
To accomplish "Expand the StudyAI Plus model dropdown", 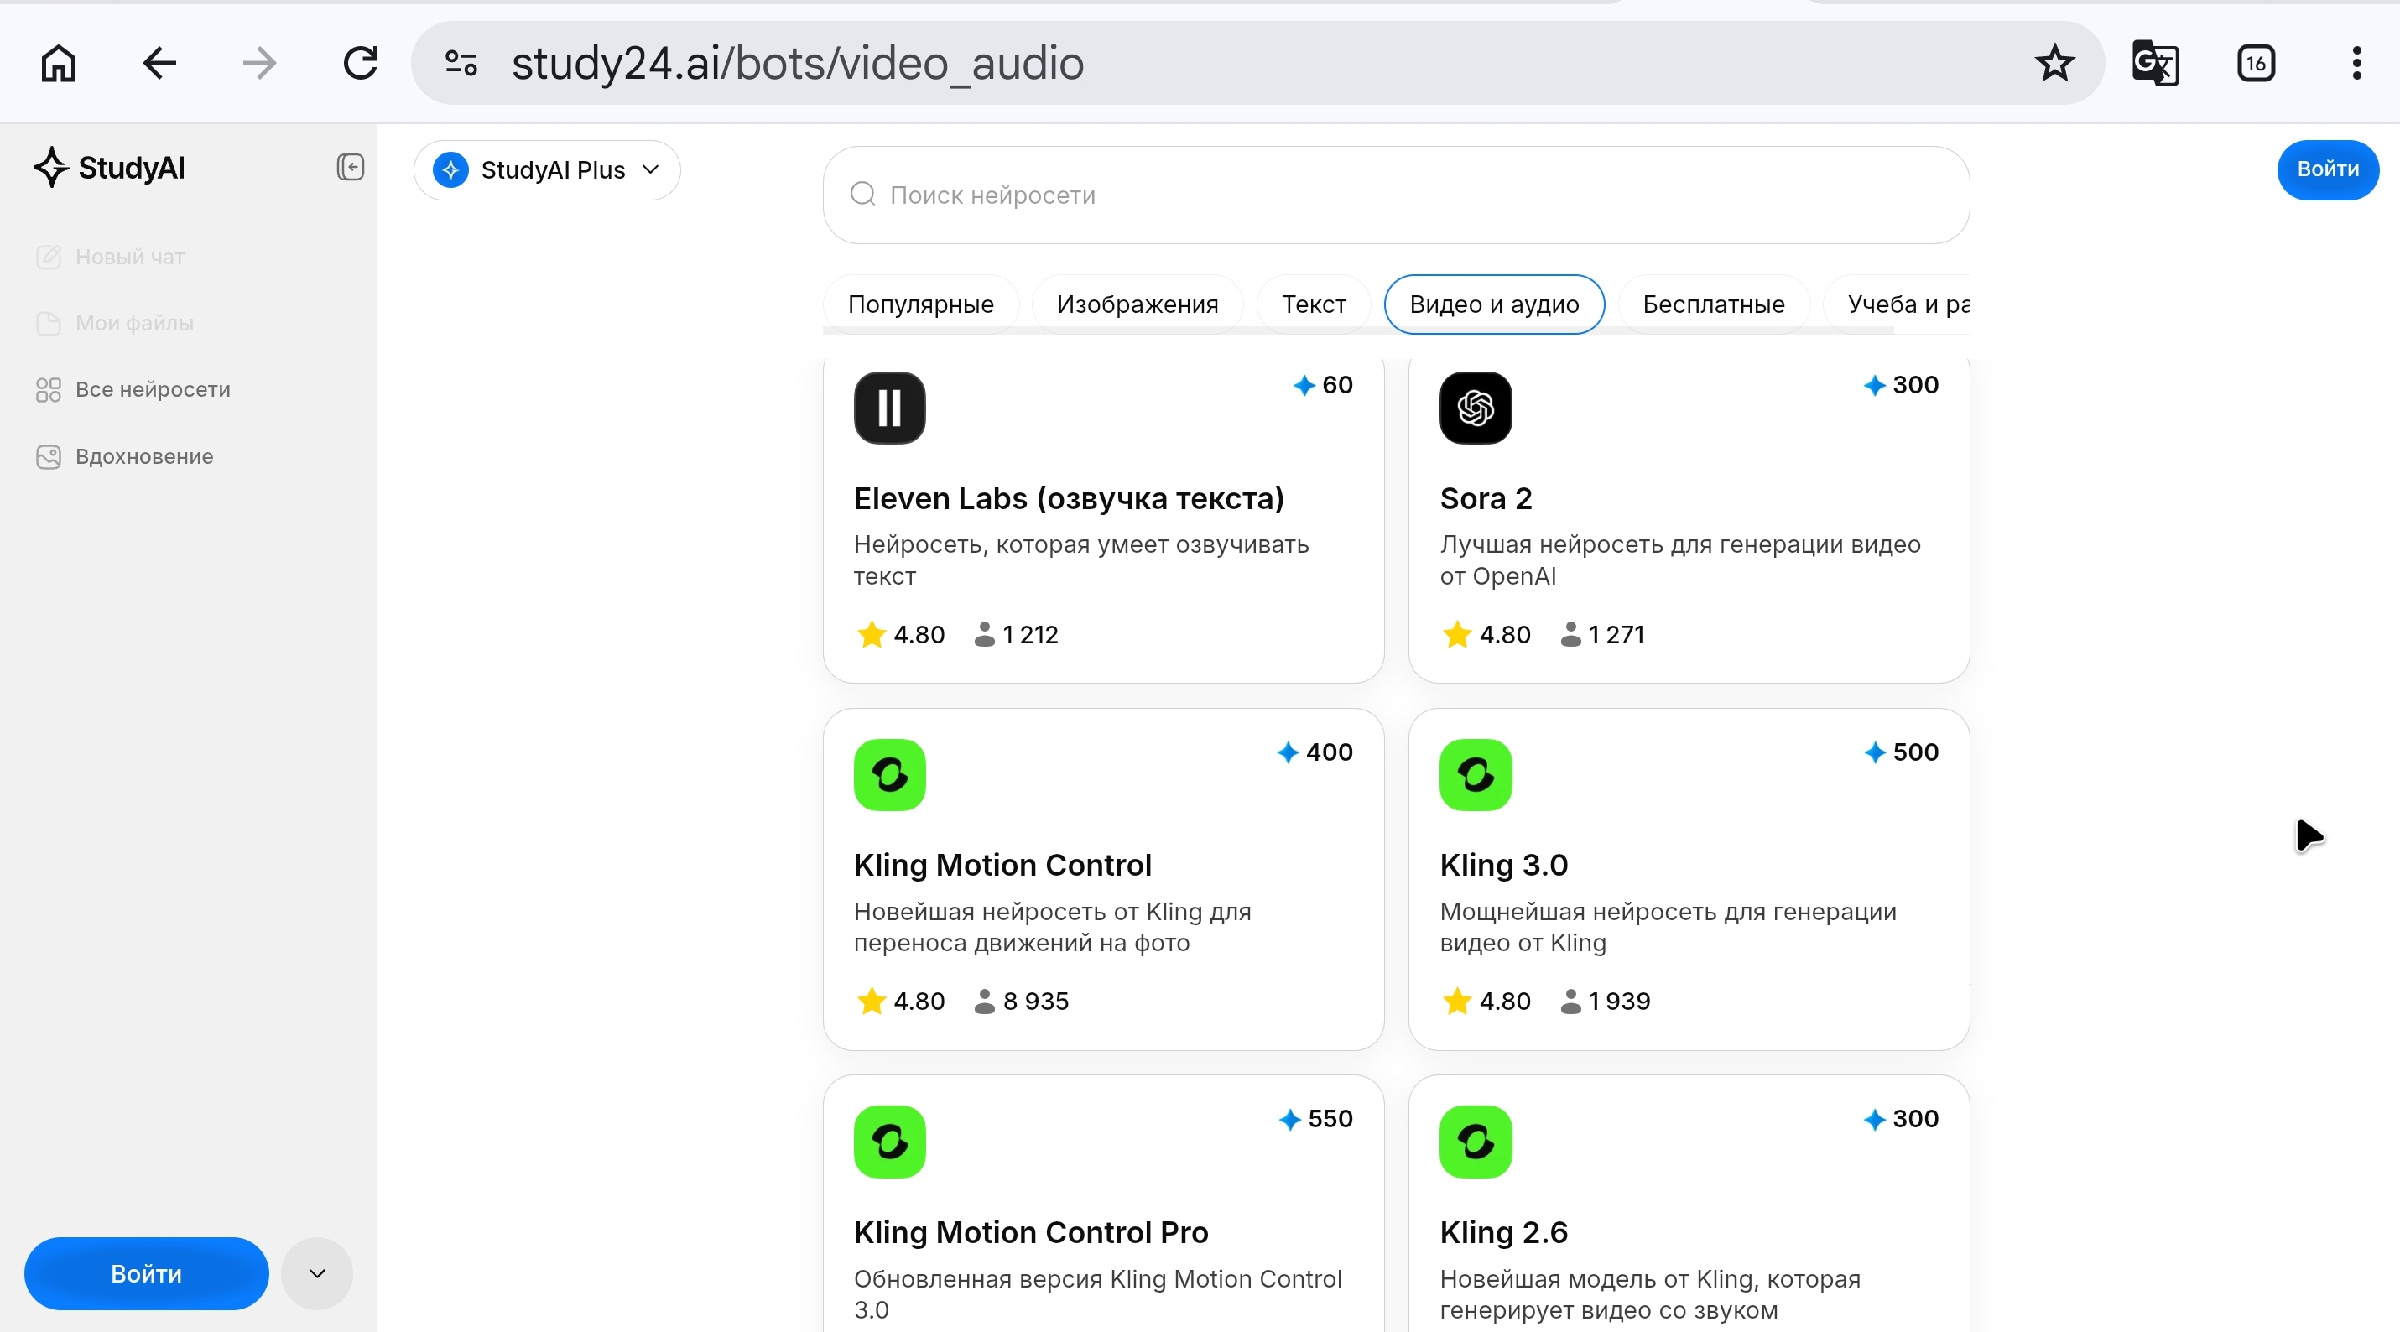I will pyautogui.click(x=547, y=170).
